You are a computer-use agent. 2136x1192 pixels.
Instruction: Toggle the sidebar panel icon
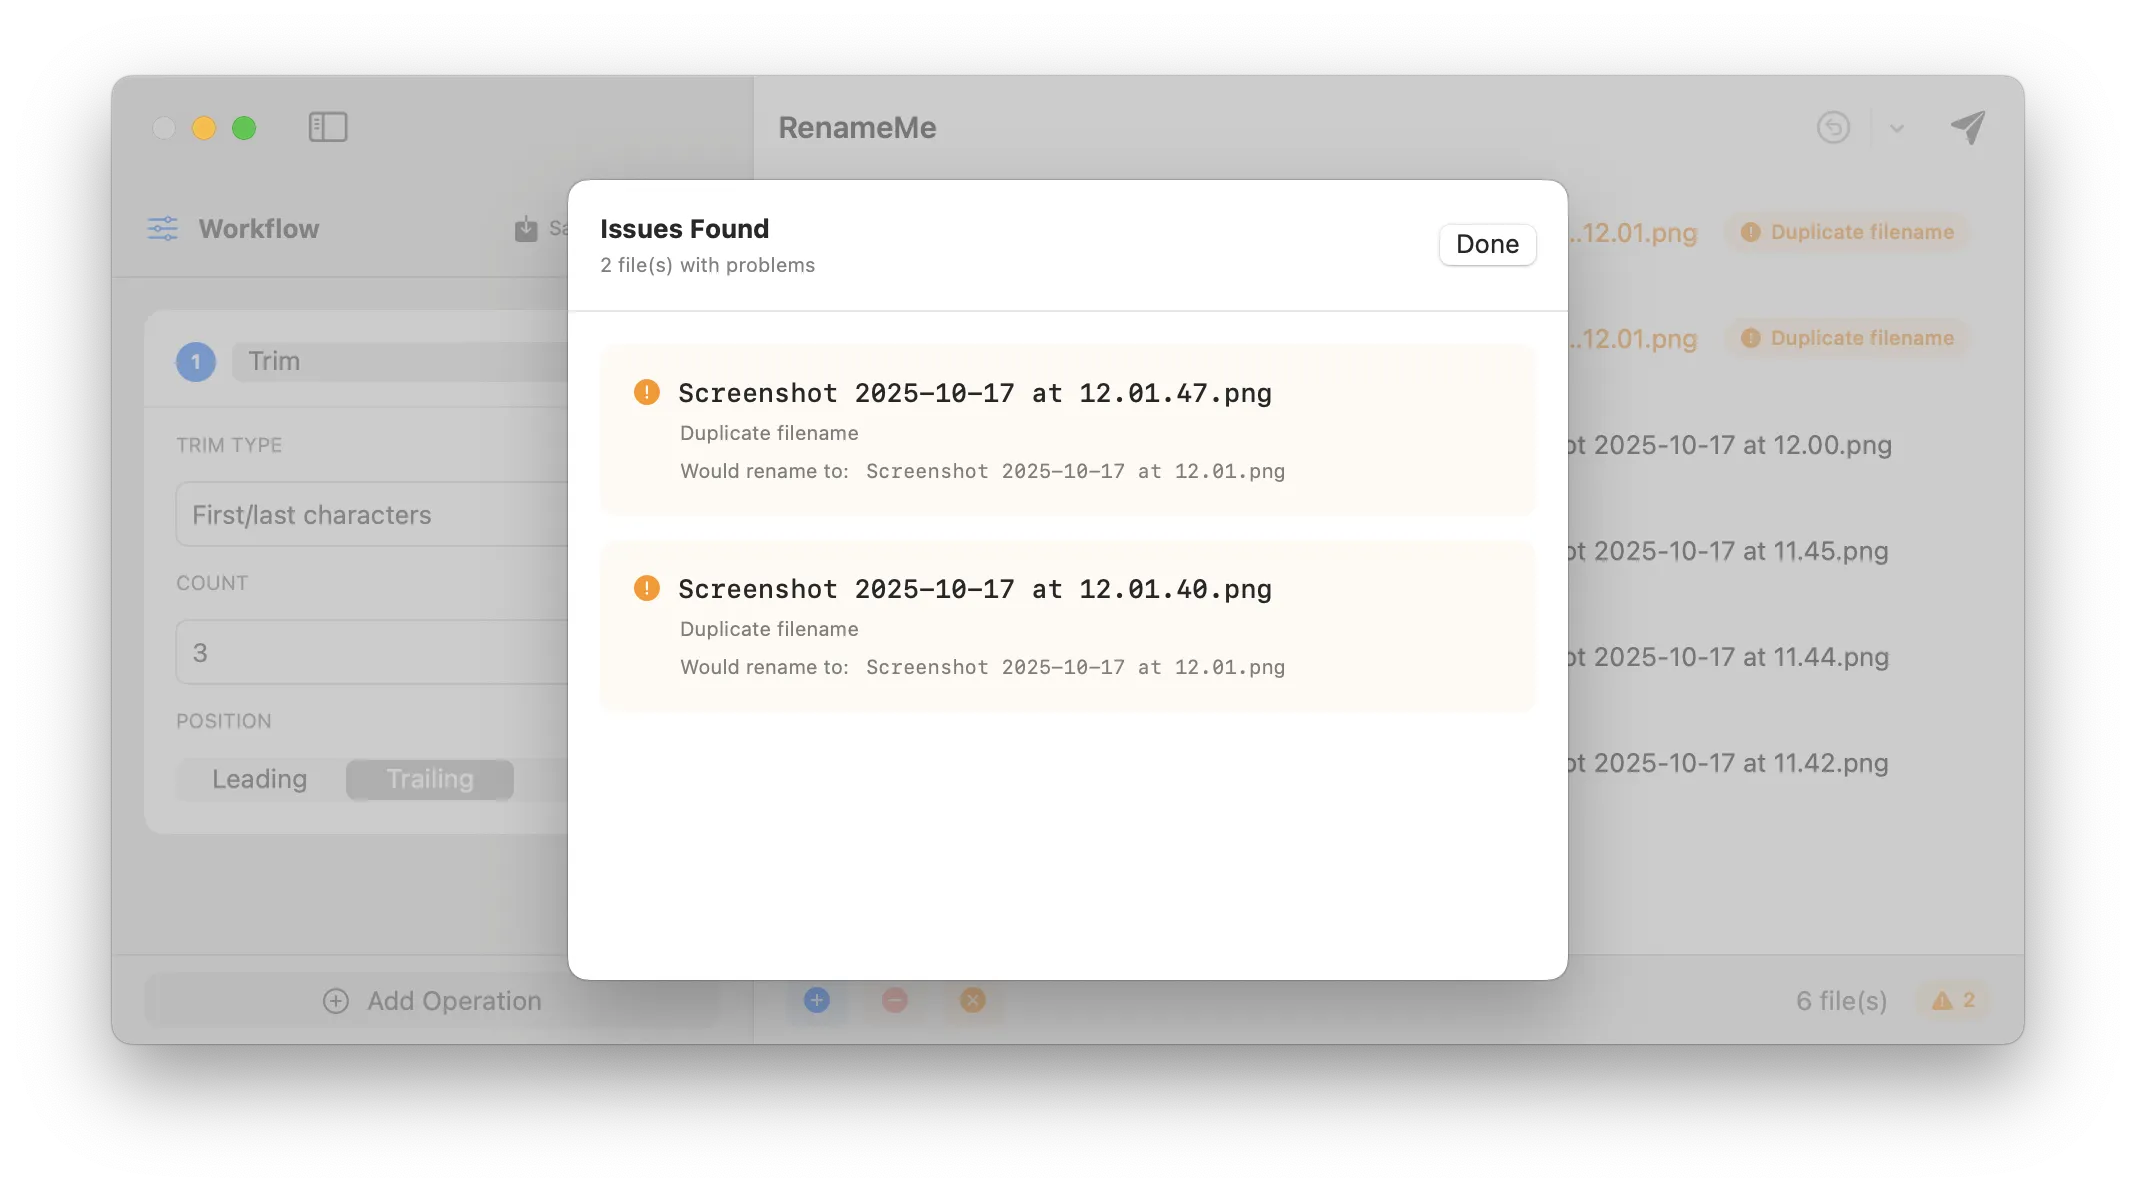click(x=327, y=127)
